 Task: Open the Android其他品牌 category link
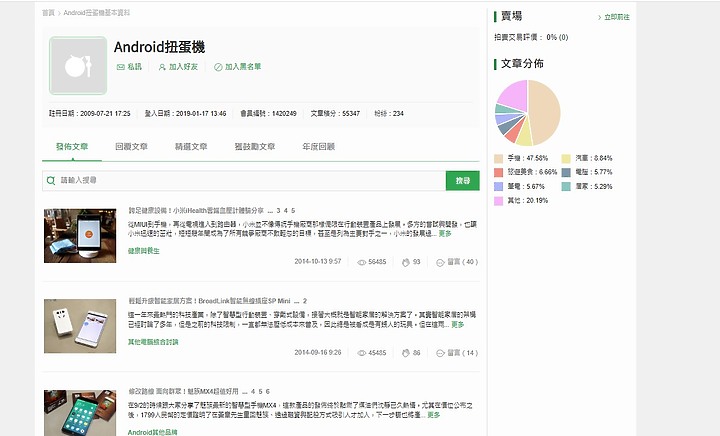click(152, 432)
